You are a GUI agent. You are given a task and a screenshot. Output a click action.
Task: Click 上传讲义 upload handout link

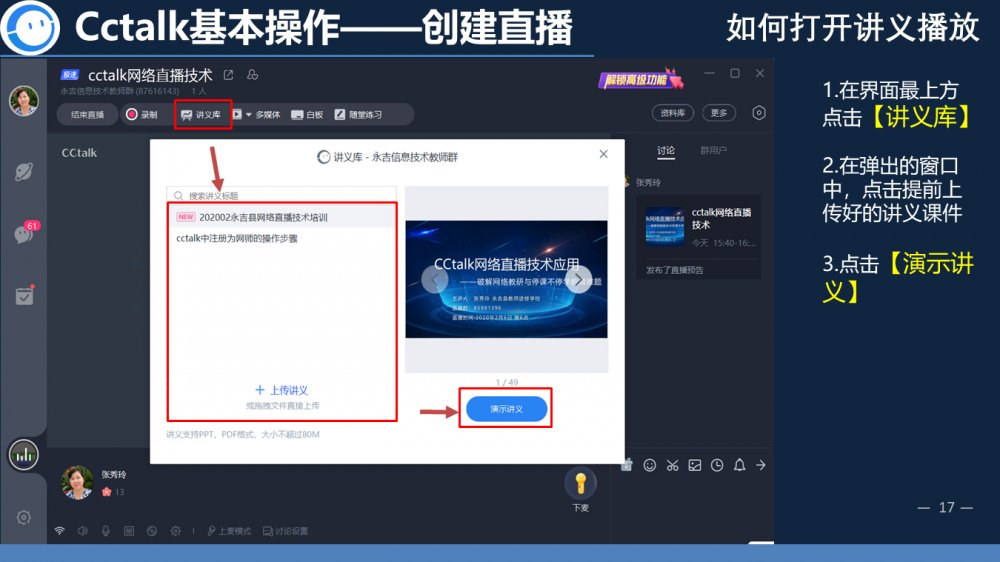[281, 390]
